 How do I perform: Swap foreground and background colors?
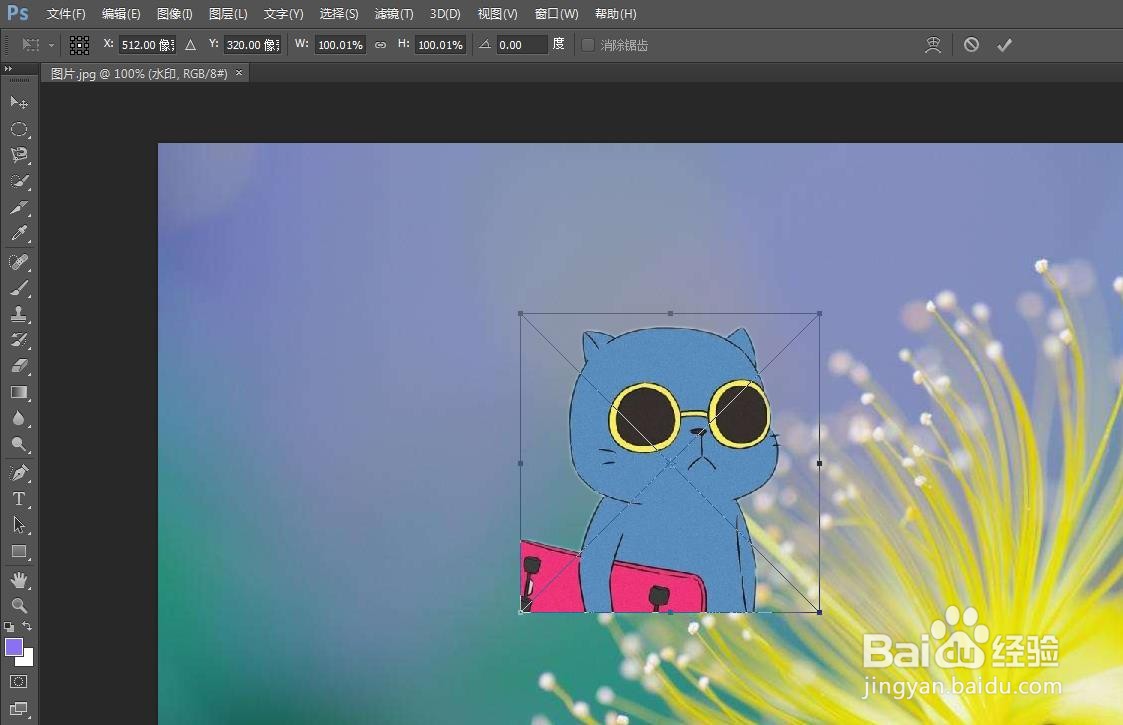[x=27, y=626]
